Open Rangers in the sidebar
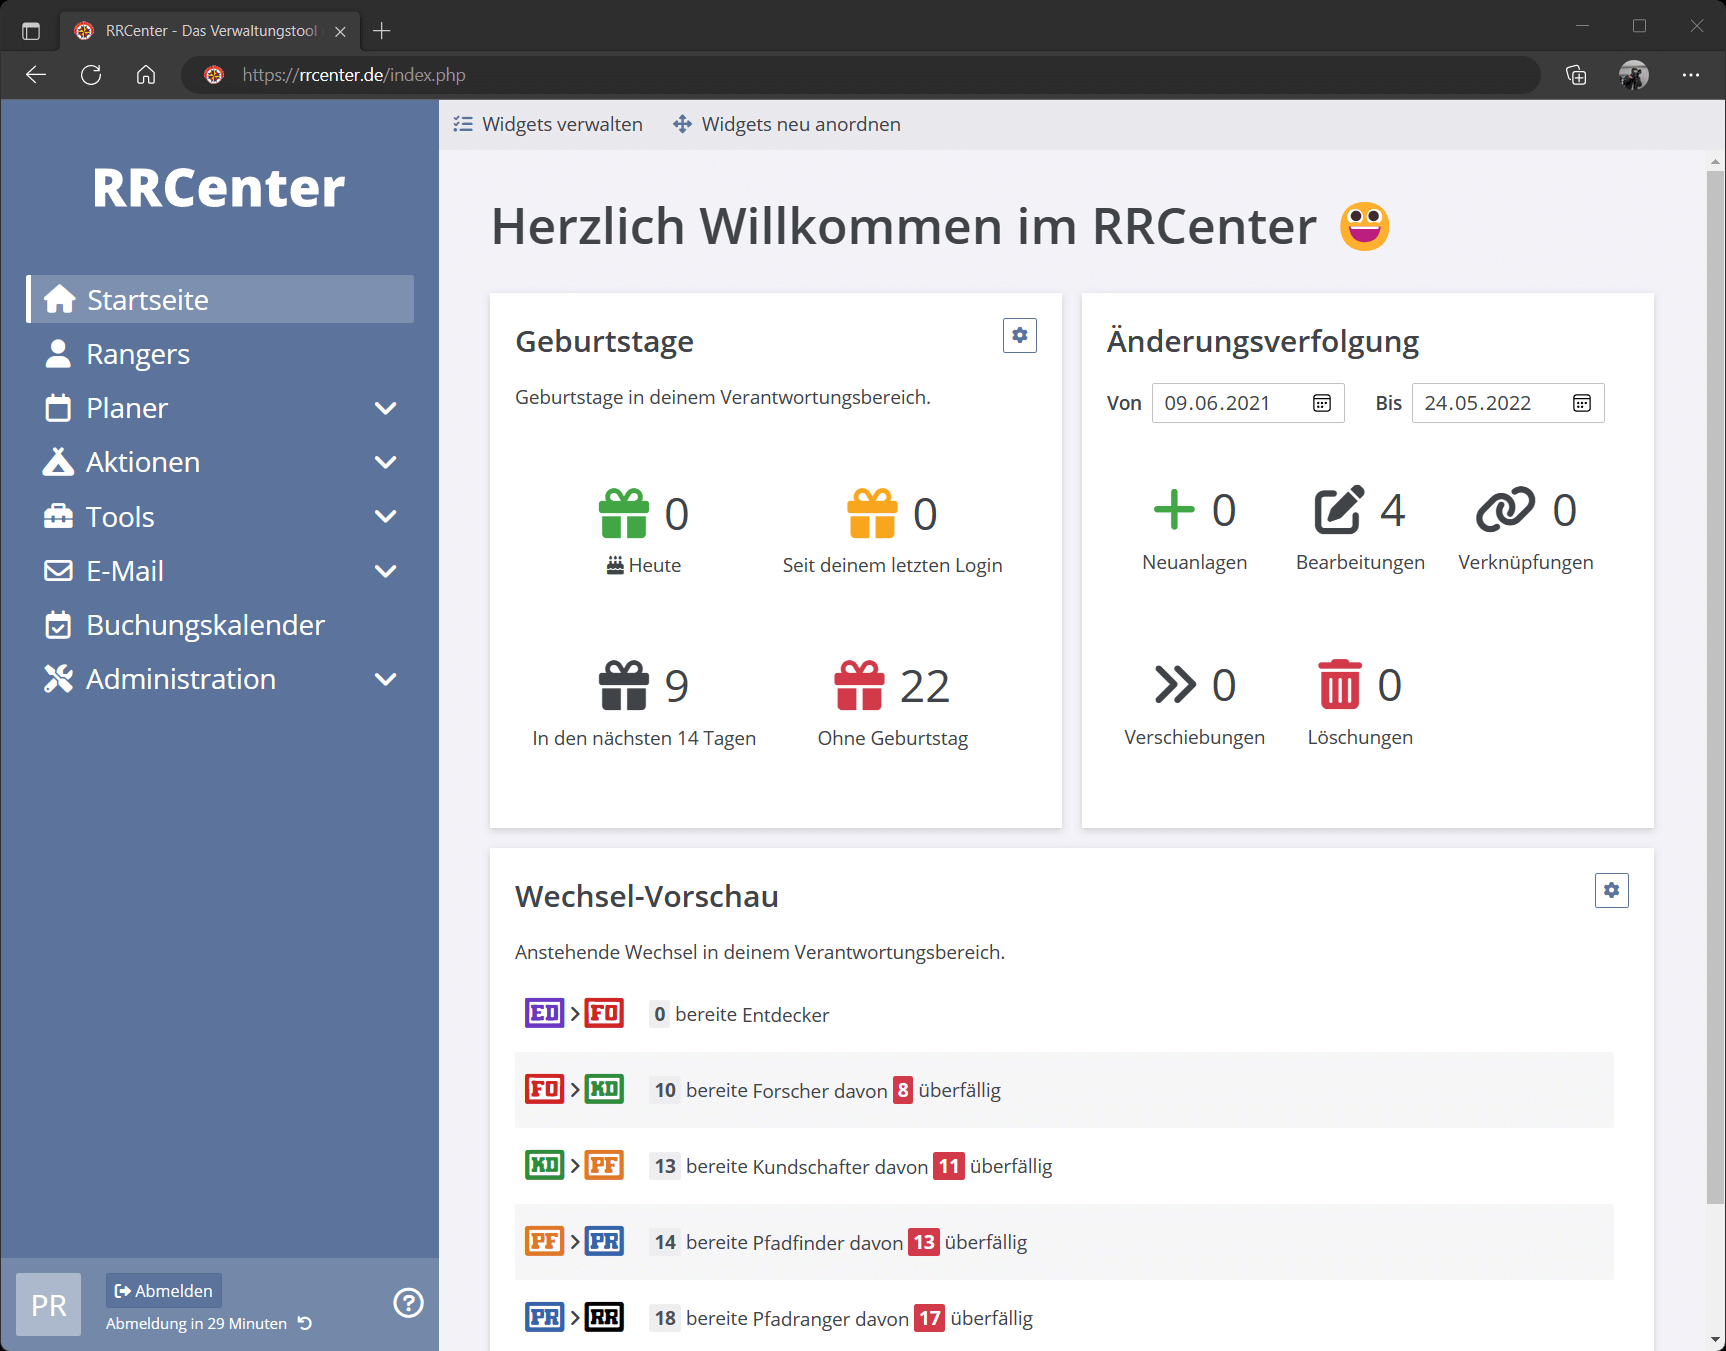The image size is (1726, 1351). [x=138, y=354]
